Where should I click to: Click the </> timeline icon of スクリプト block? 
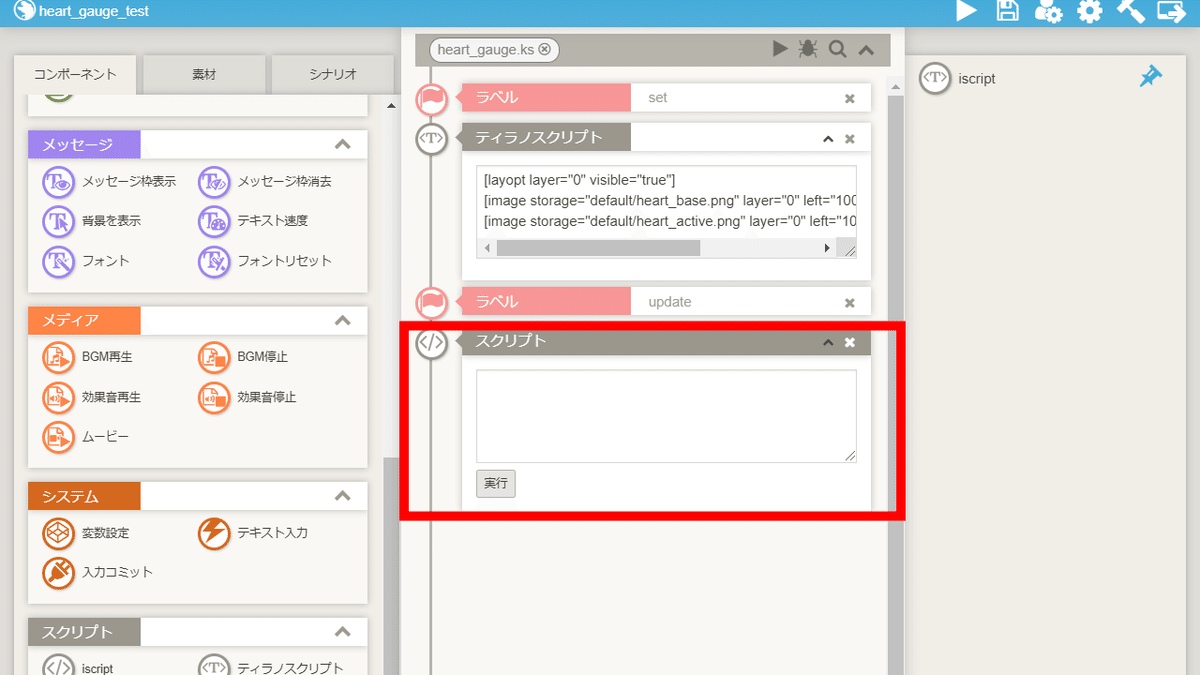click(431, 343)
